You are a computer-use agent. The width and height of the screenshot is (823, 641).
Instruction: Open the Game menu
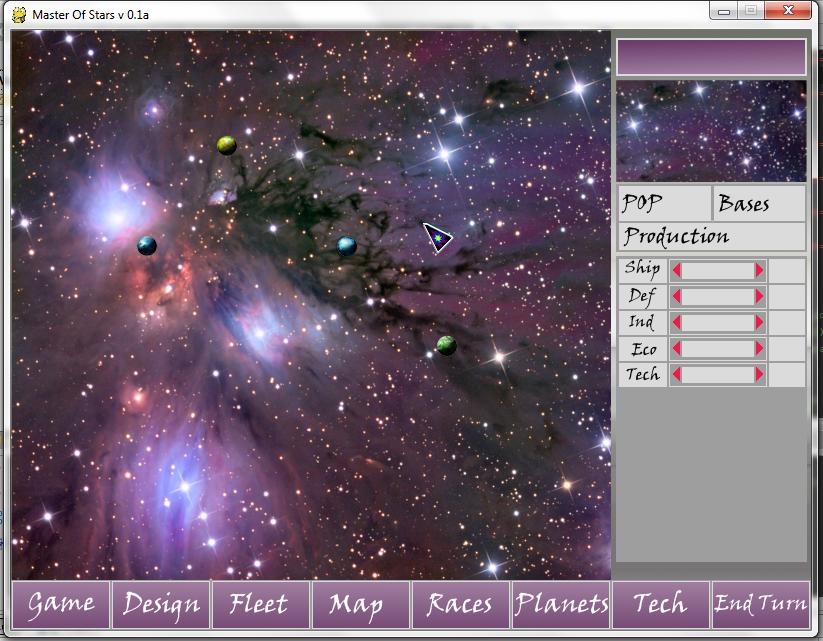[61, 604]
